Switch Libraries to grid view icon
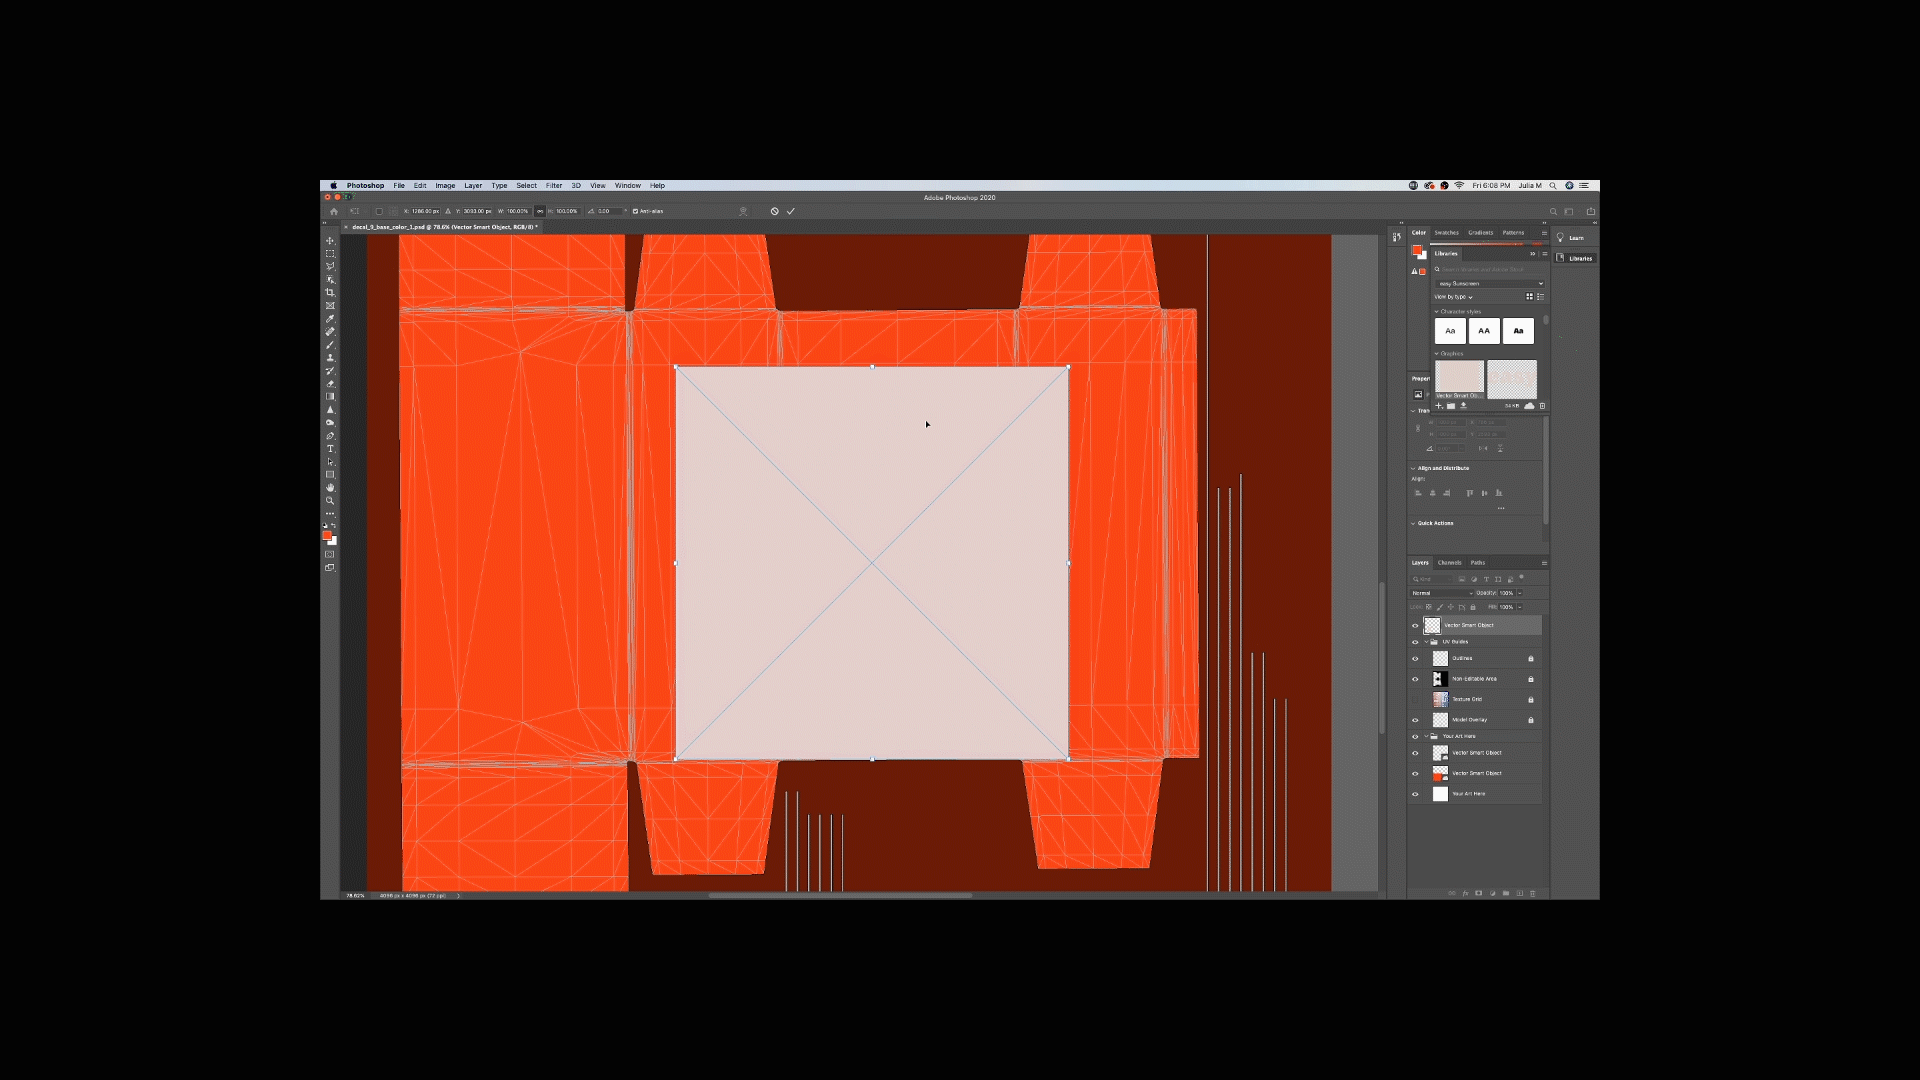The height and width of the screenshot is (1080, 1920). 1529,297
